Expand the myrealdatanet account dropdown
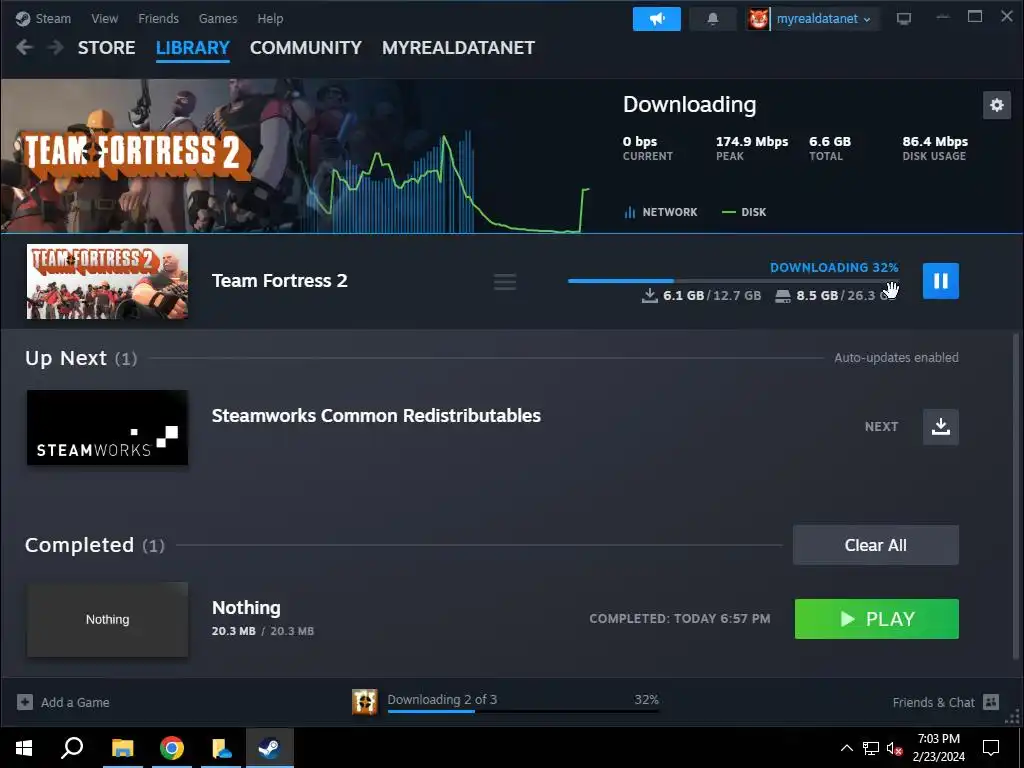The height and width of the screenshot is (768, 1024). tap(824, 19)
